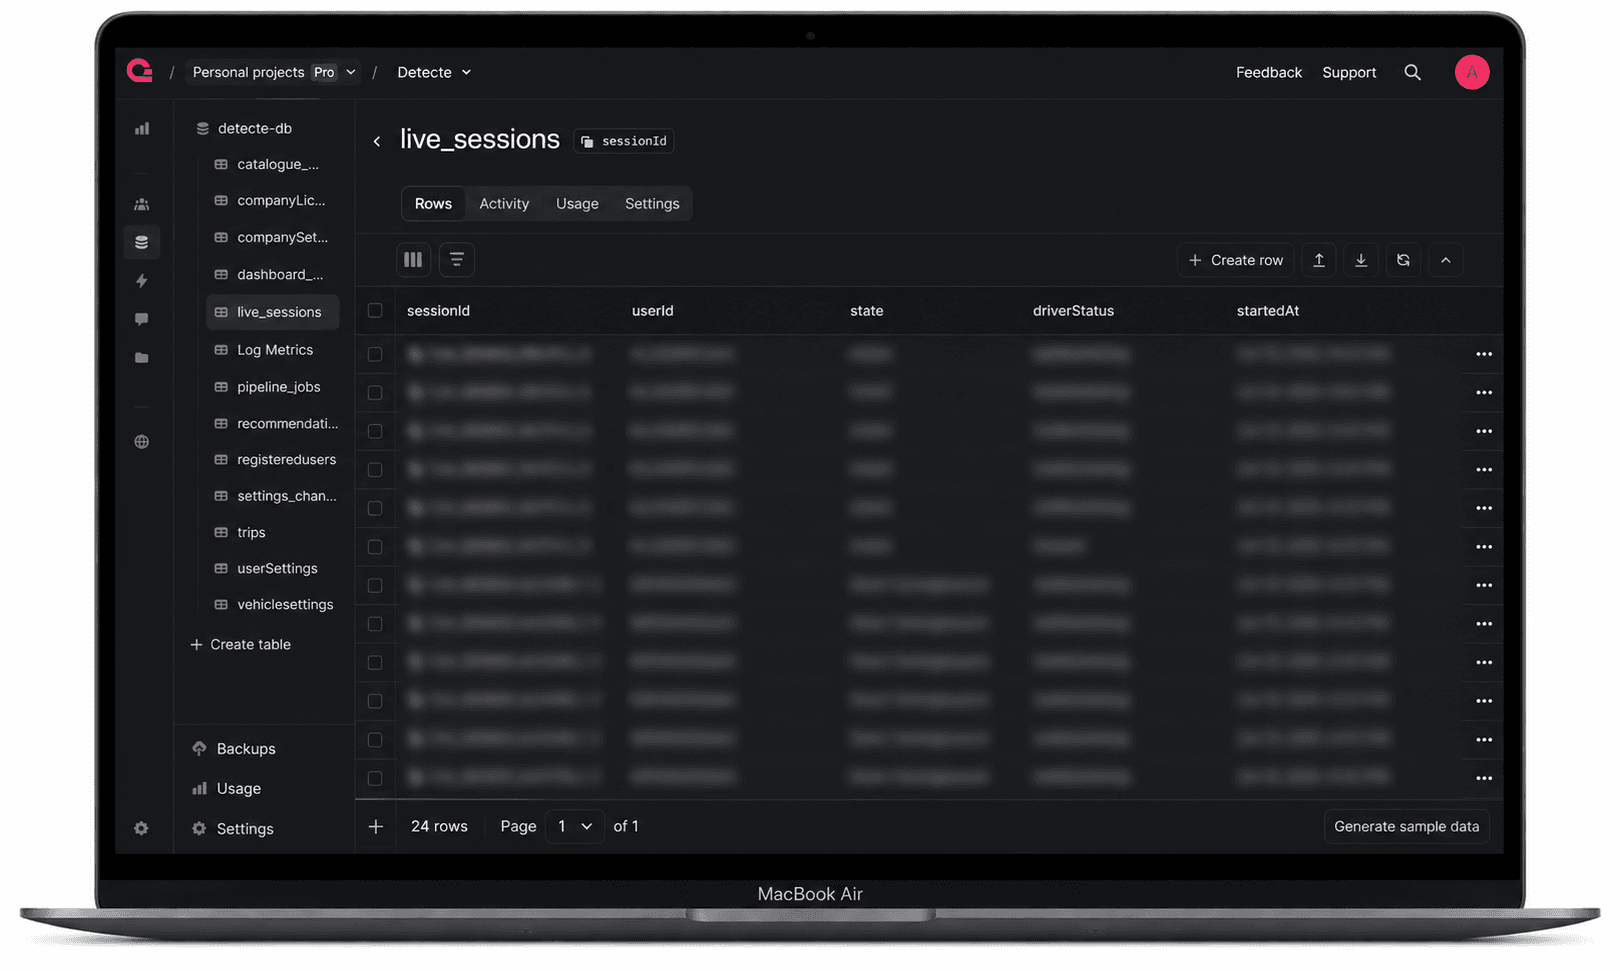The height and width of the screenshot is (971, 1620).
Task: Open actions menu for third row
Action: coord(1484,431)
